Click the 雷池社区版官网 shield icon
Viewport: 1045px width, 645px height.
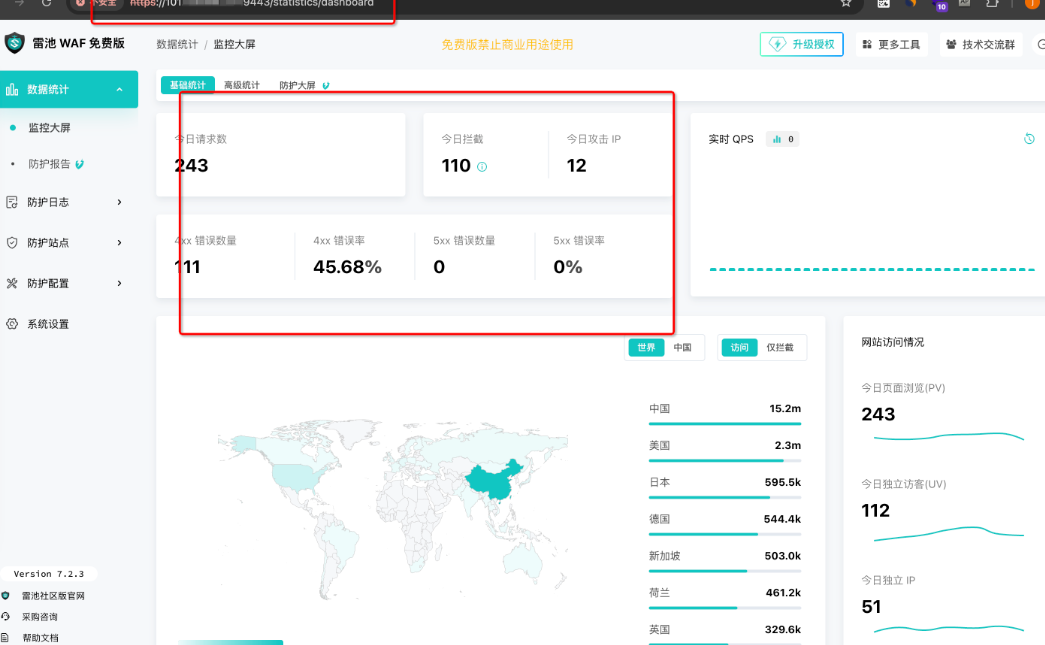[x=5, y=596]
